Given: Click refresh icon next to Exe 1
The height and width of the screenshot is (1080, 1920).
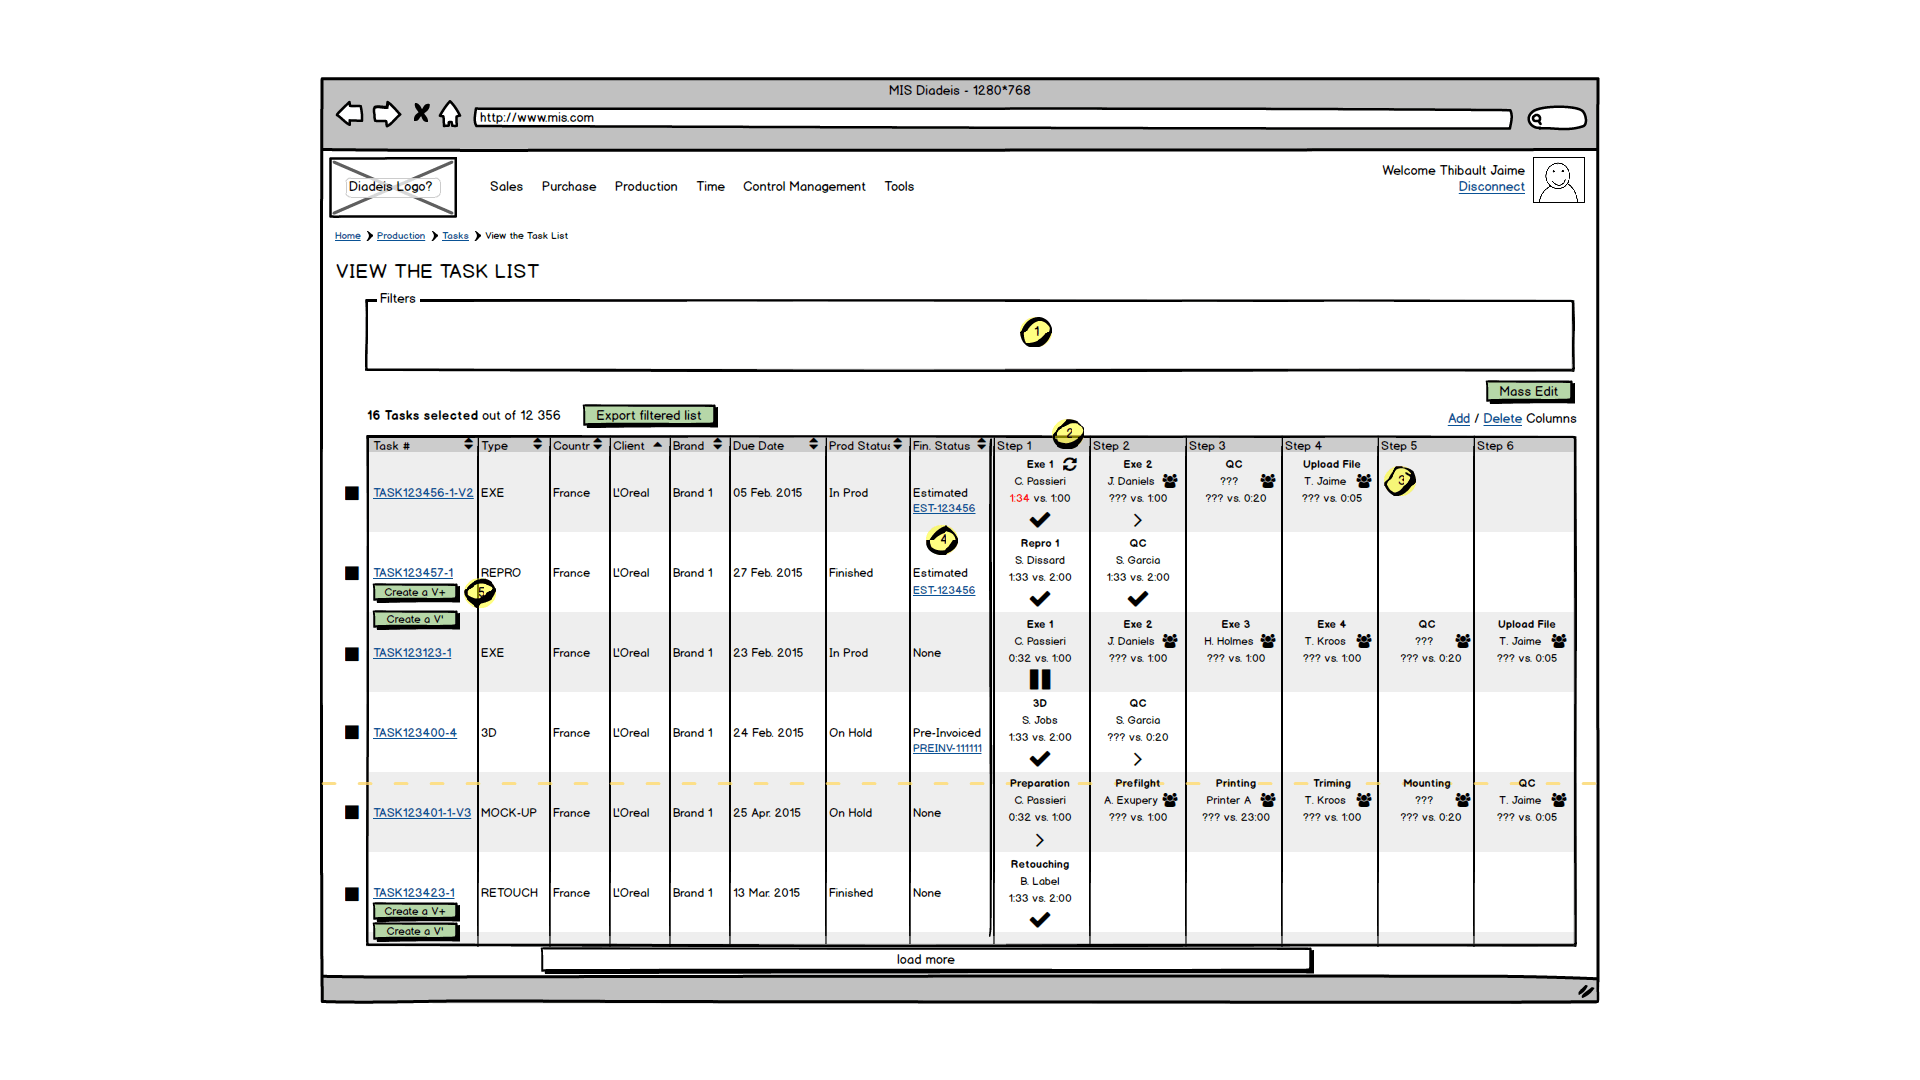Looking at the screenshot, I should coord(1070,464).
